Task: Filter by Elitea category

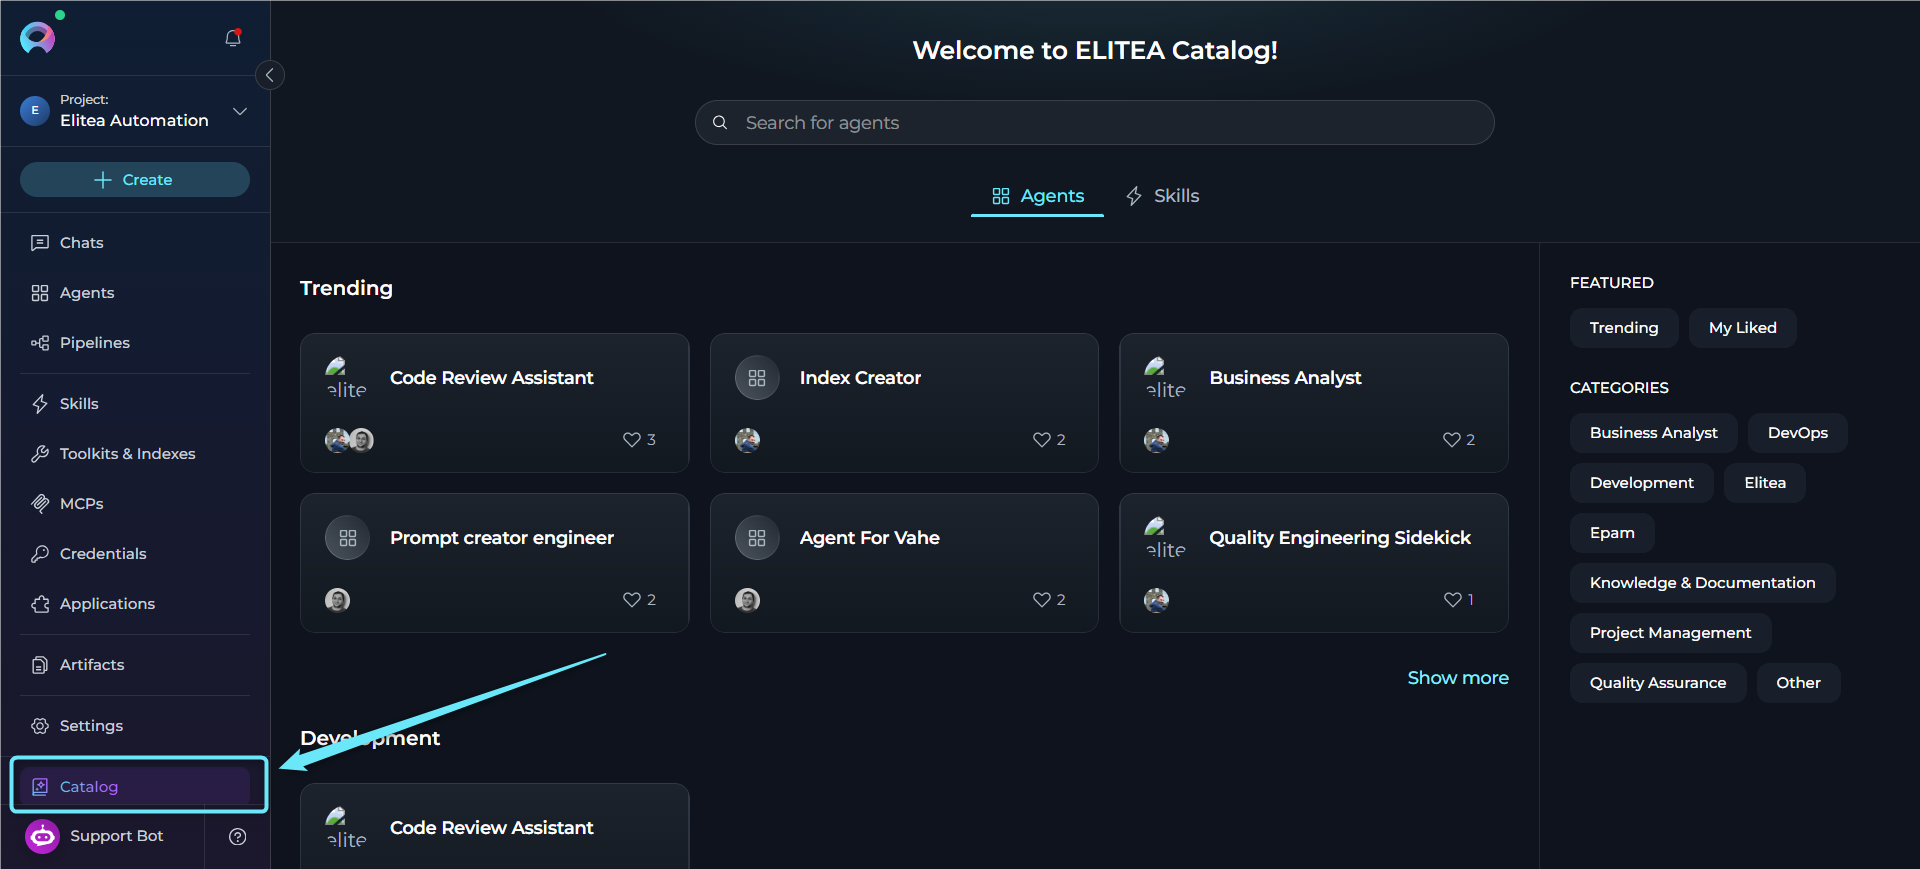Action: [1765, 483]
